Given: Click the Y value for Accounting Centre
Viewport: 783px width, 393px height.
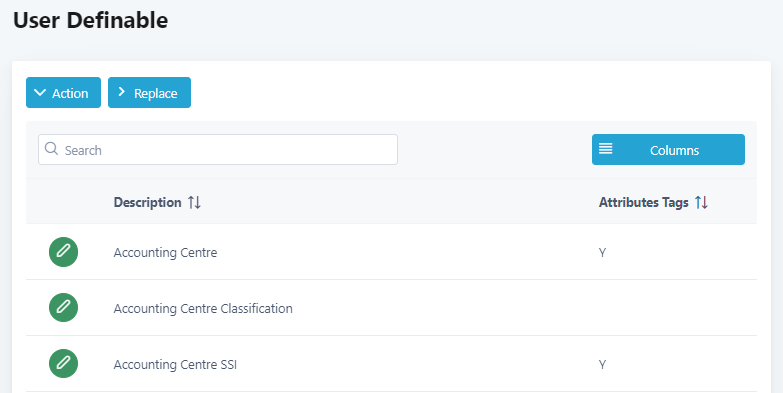Looking at the screenshot, I should pyautogui.click(x=602, y=253).
